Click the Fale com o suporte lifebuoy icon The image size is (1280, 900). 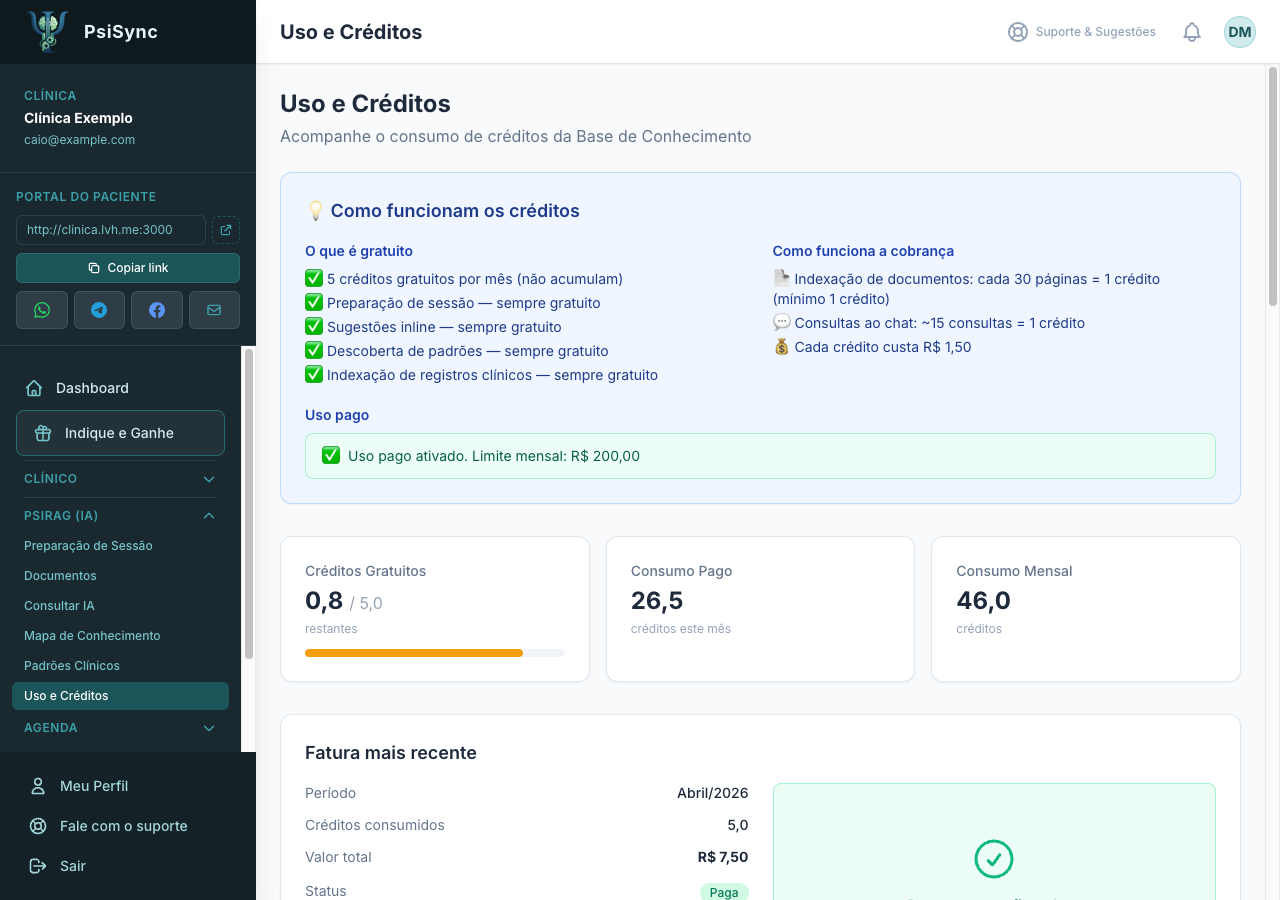(x=38, y=826)
